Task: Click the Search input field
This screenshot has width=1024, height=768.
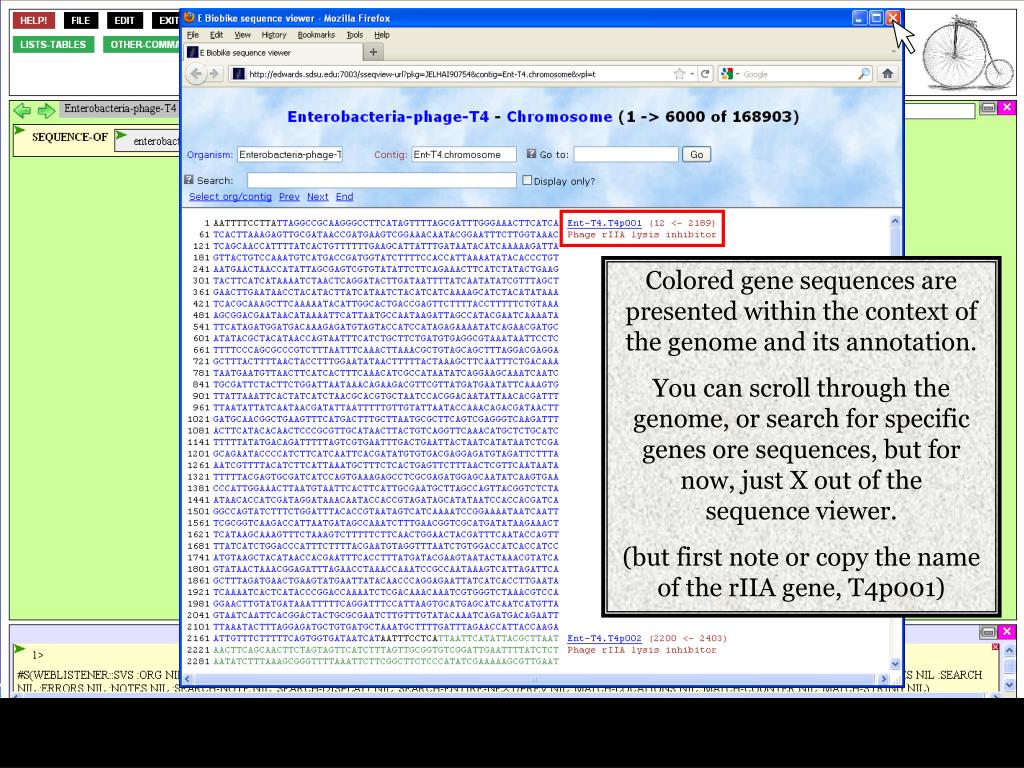Action: pos(381,180)
